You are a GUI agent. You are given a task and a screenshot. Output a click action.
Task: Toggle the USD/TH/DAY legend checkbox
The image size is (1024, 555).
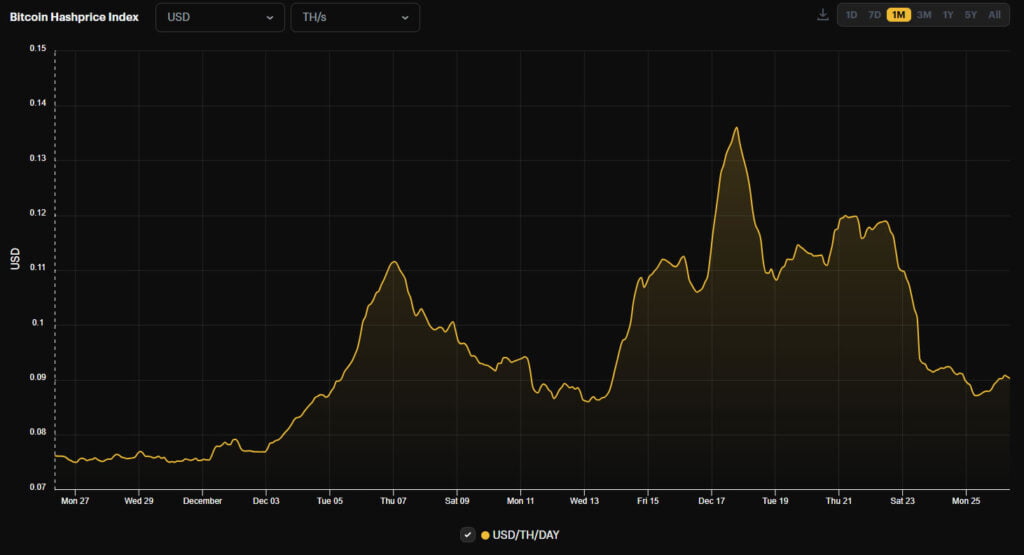467,535
